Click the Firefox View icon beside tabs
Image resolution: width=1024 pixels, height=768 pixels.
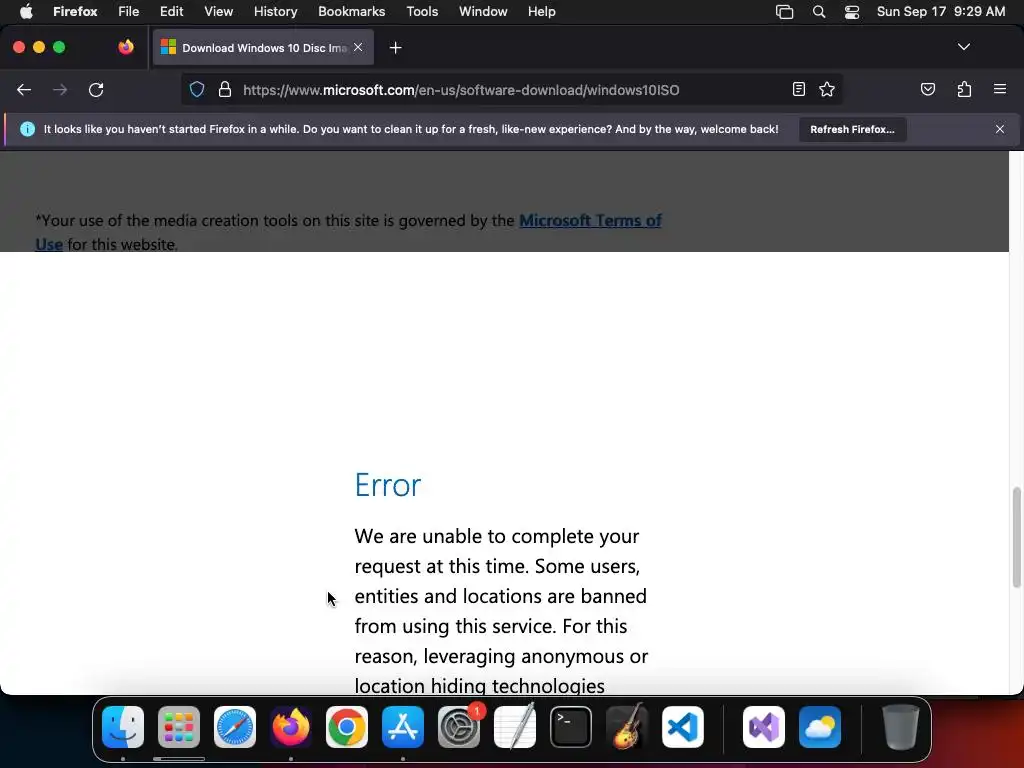126,47
